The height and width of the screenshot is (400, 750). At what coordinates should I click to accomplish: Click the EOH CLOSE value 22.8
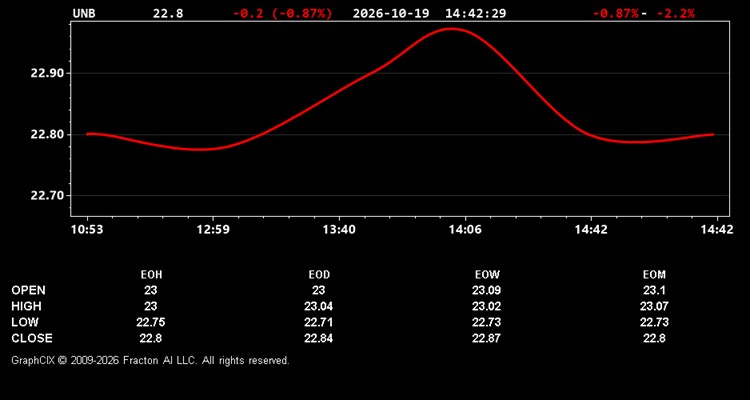pyautogui.click(x=151, y=338)
